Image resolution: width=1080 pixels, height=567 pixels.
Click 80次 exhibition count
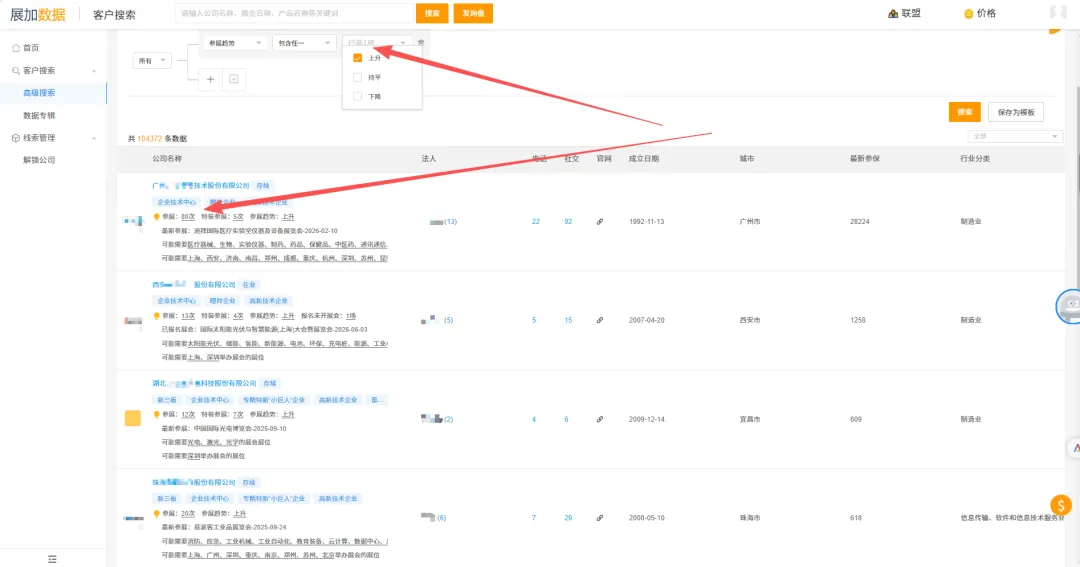(188, 217)
